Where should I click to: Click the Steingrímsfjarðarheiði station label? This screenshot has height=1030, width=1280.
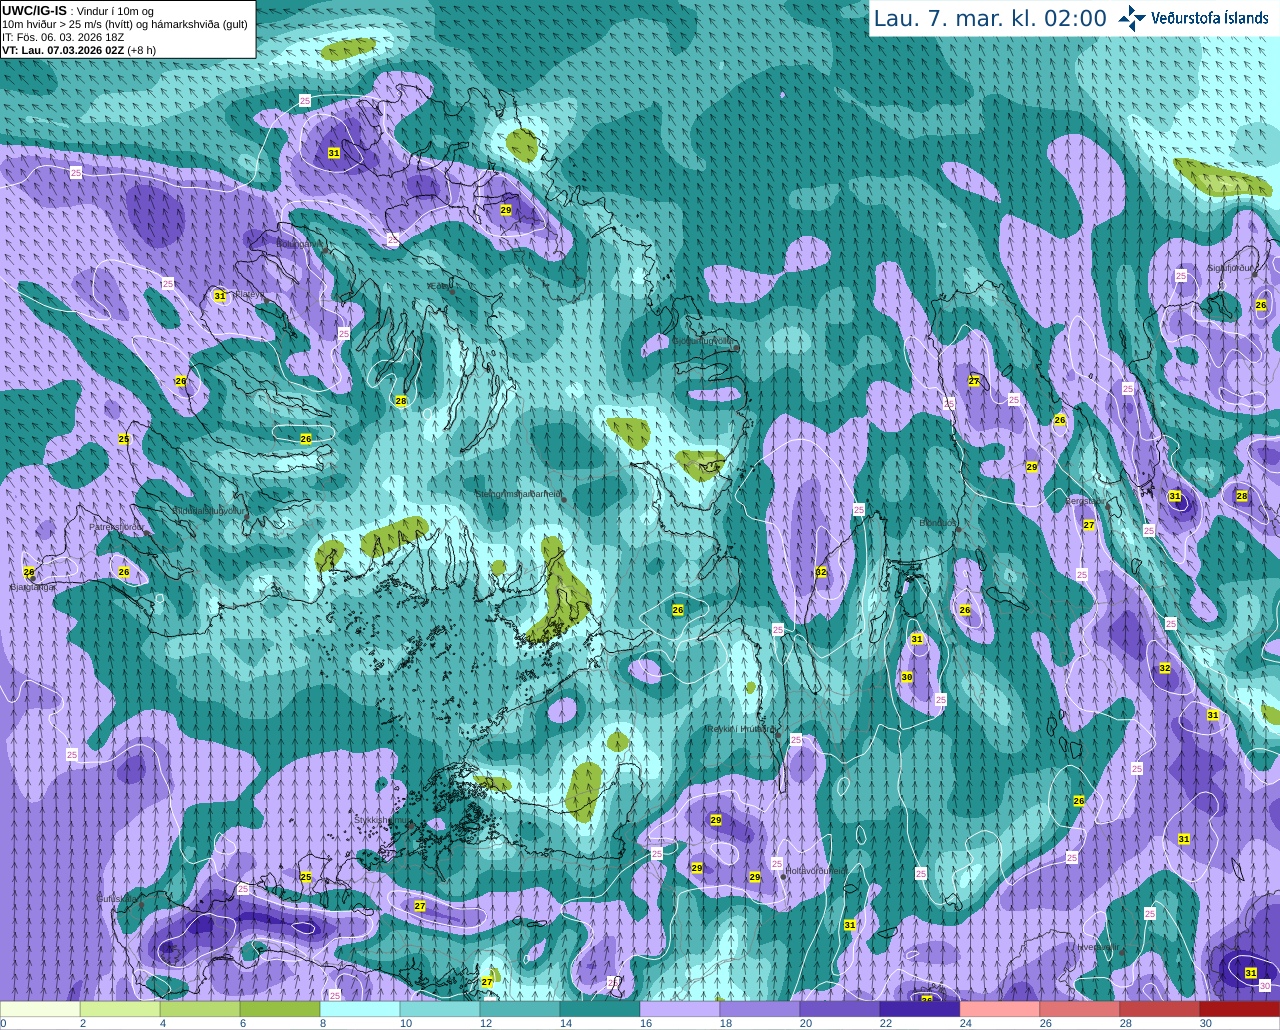point(518,494)
